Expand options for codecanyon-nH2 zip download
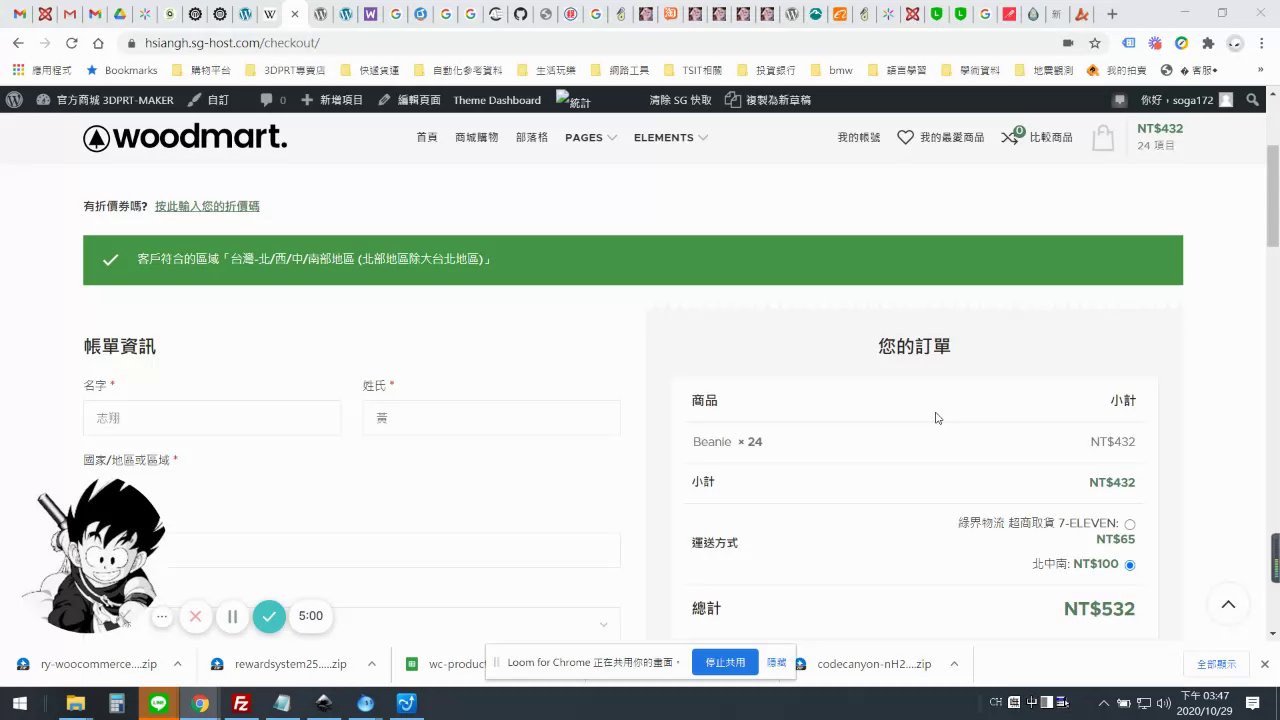 (954, 664)
